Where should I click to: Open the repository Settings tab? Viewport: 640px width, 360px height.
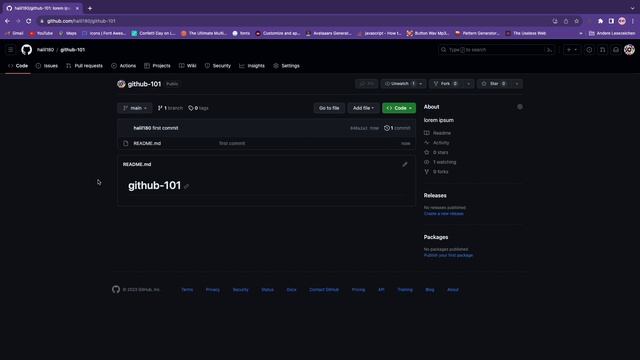[287, 66]
